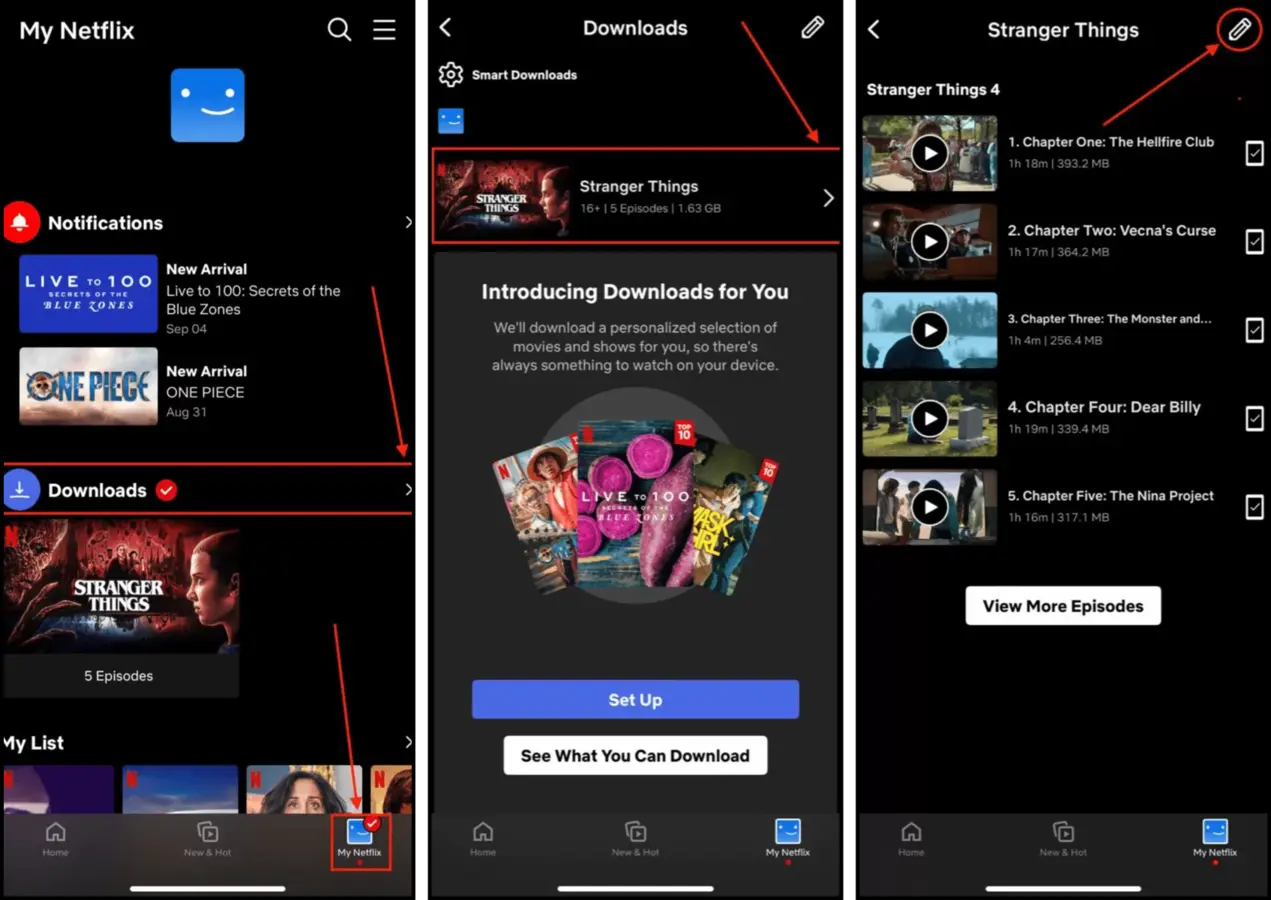Tap the '5 Episodes' caption under poster
The width and height of the screenshot is (1271, 900).
119,676
